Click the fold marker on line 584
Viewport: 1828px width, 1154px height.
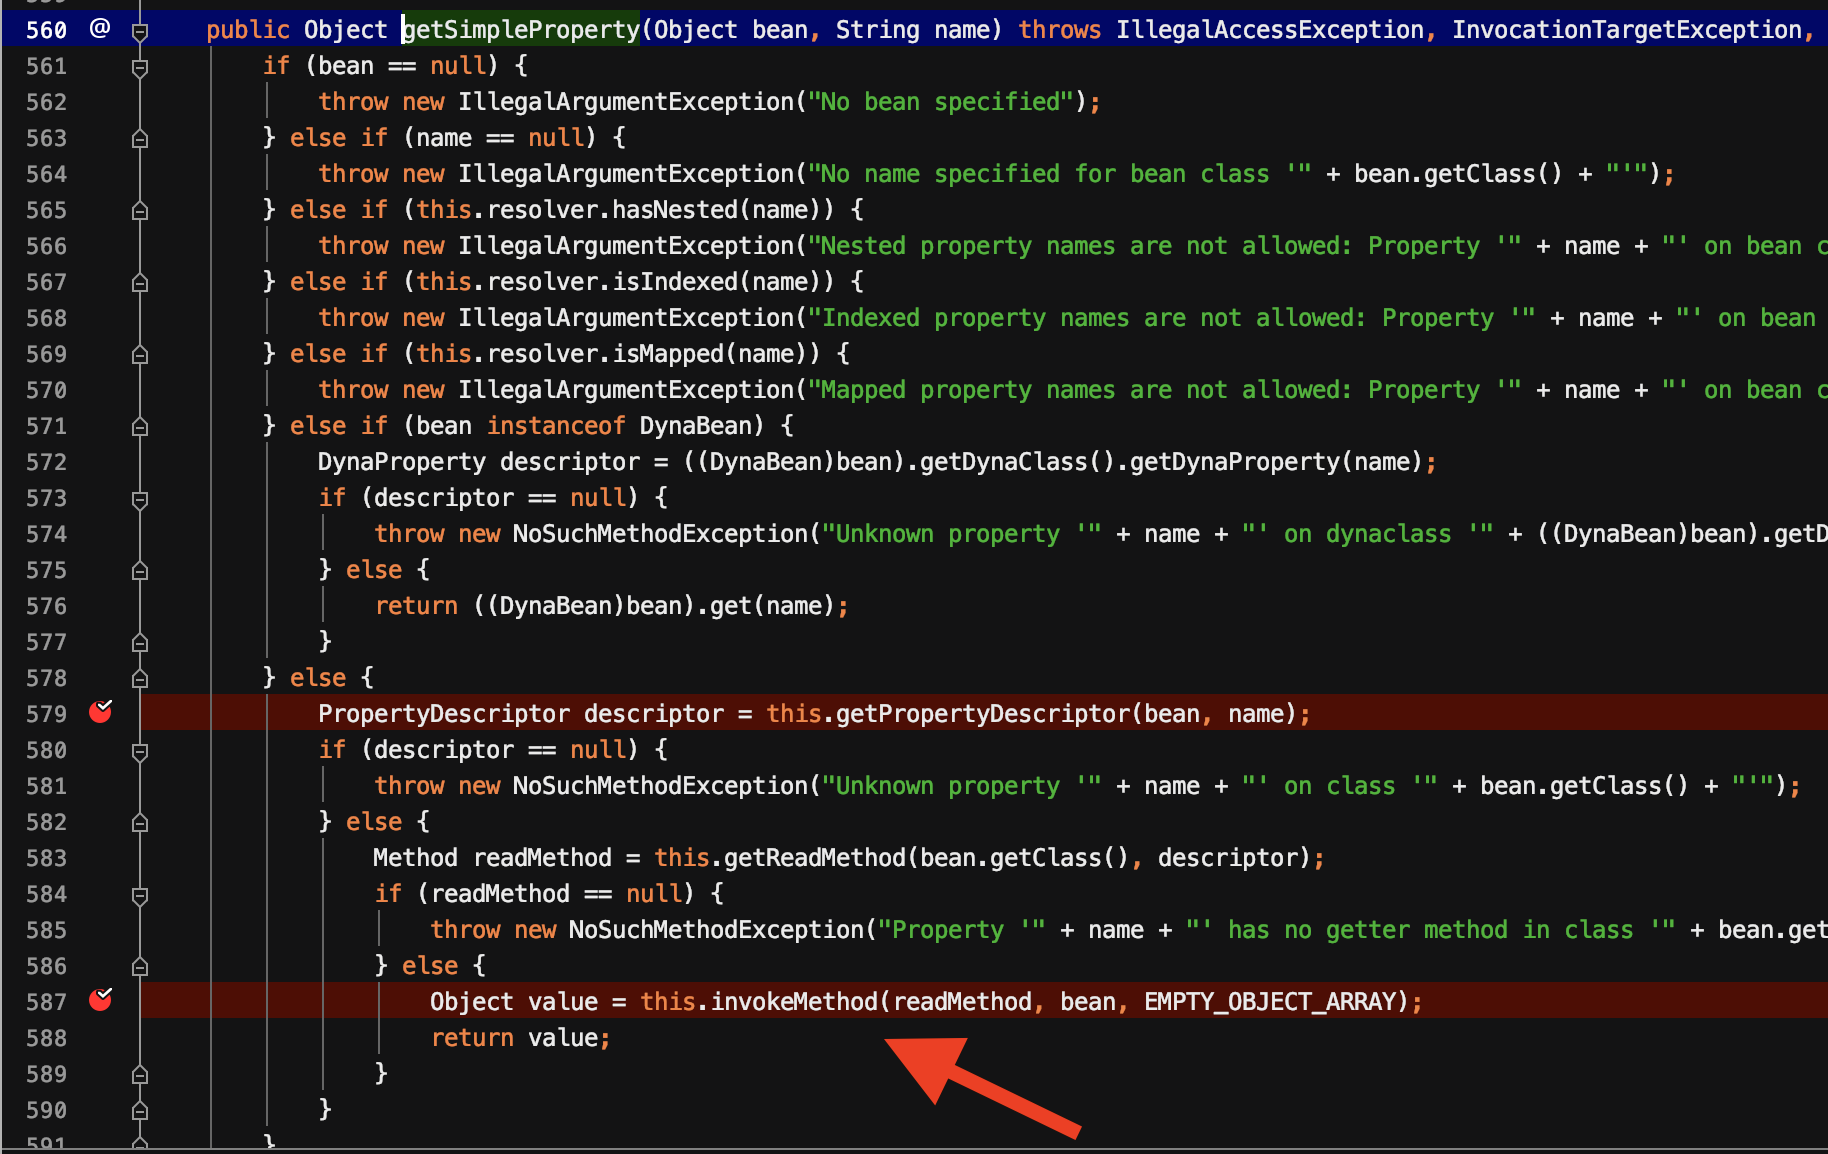click(x=140, y=895)
